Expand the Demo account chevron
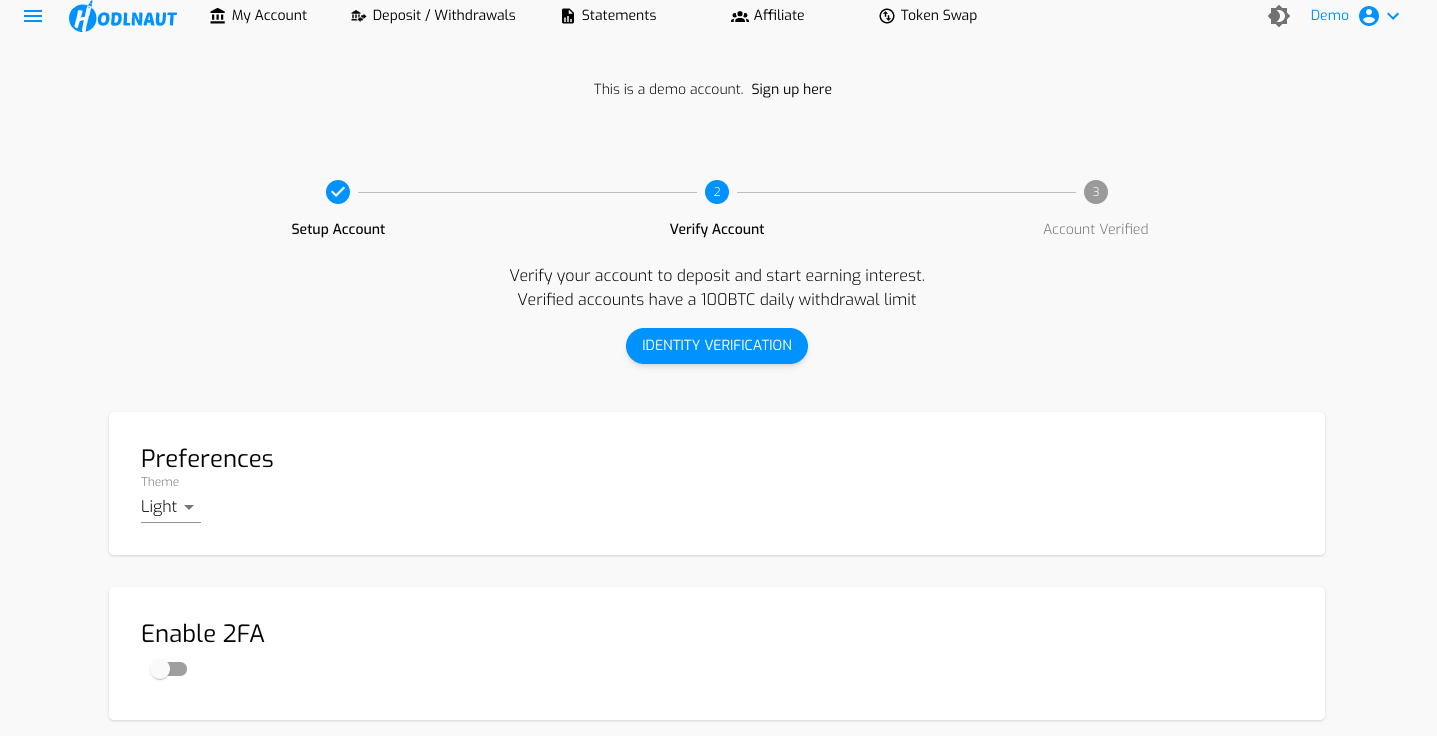 (1393, 16)
